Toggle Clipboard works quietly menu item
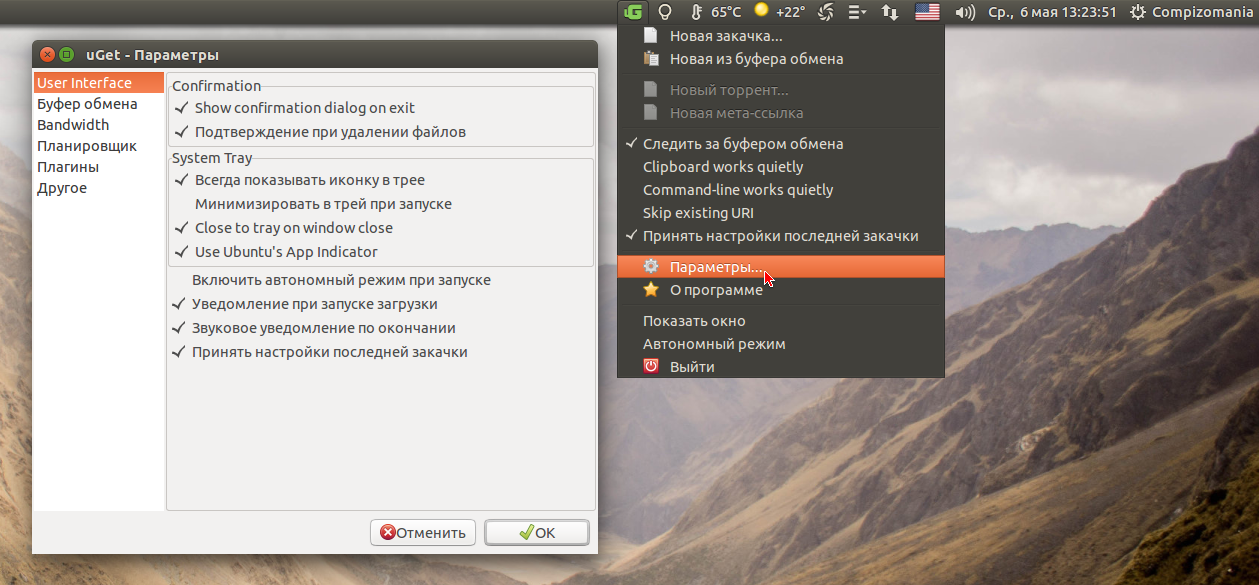 pos(781,166)
